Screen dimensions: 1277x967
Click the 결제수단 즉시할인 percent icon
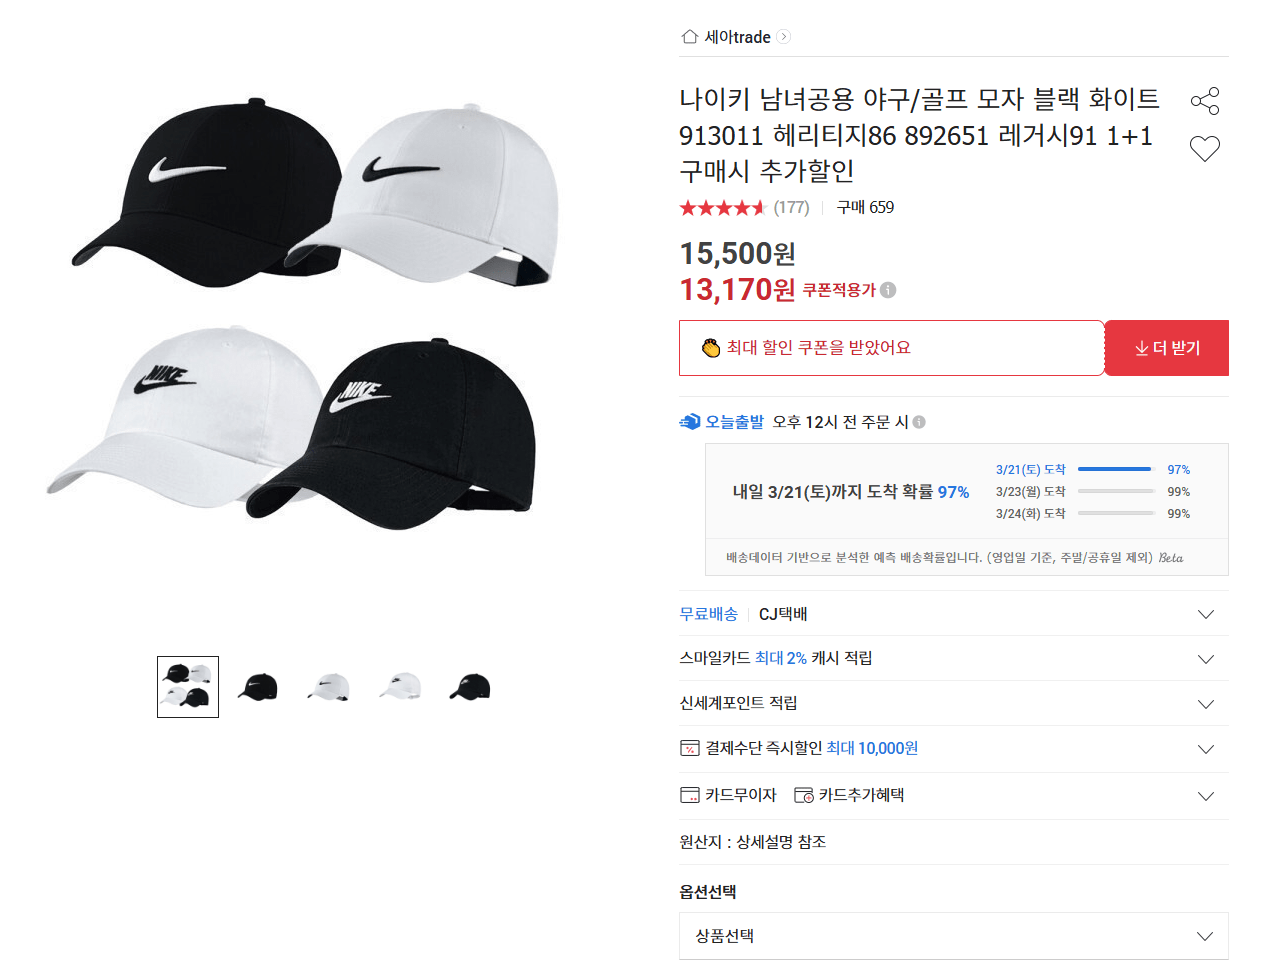pos(688,749)
